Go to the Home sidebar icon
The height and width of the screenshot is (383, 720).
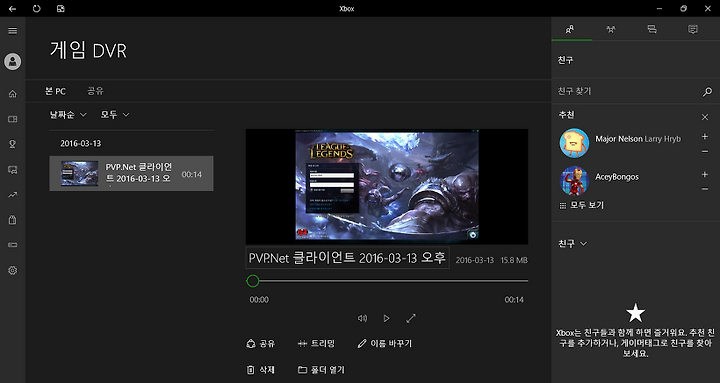pos(13,94)
